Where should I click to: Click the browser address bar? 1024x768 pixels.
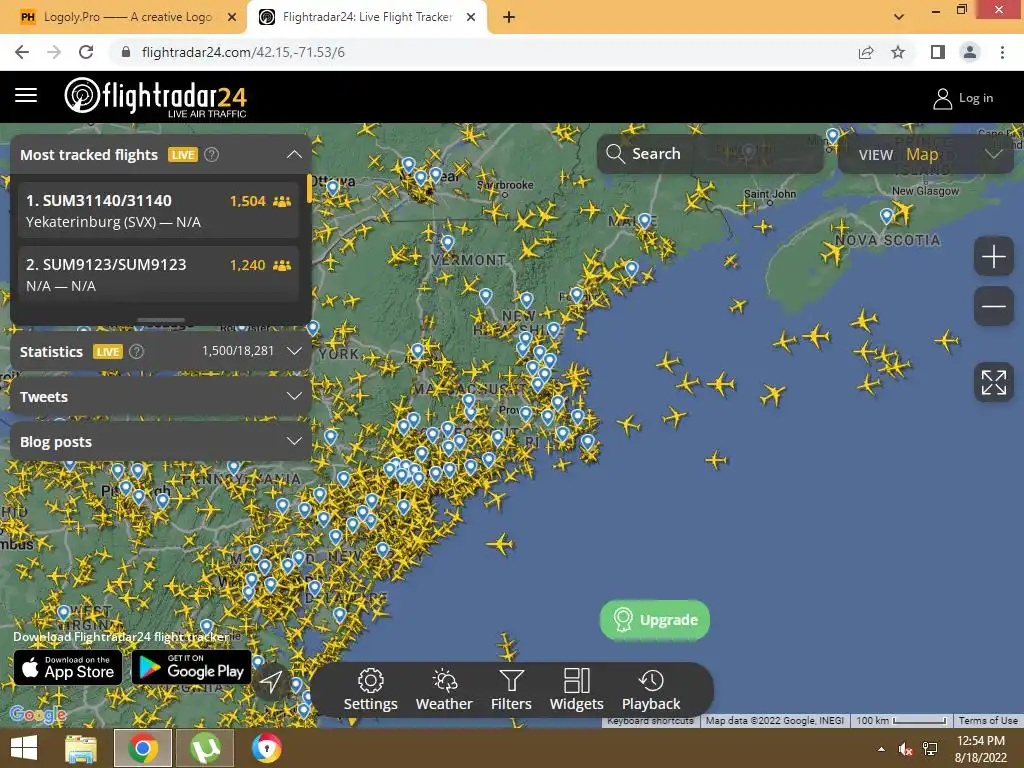coord(483,52)
